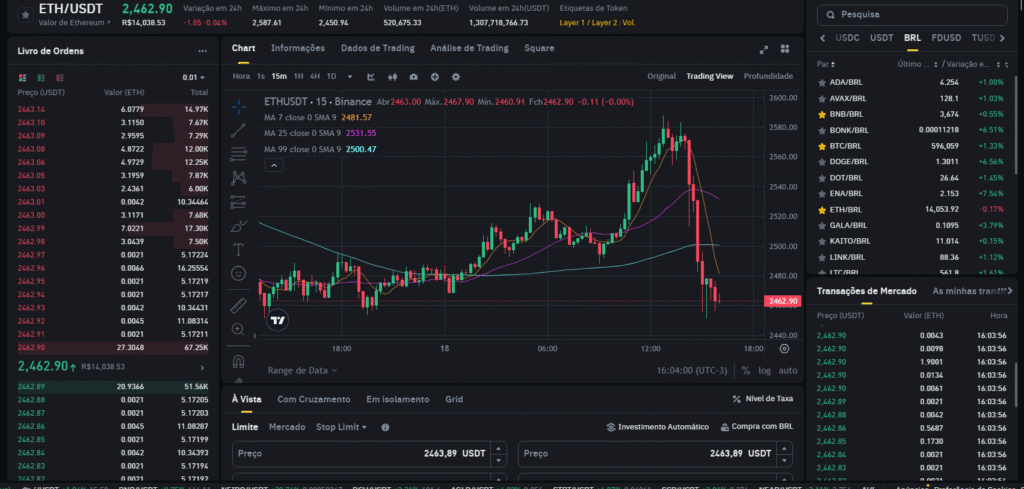Select the USDT market tab

[x=882, y=38]
